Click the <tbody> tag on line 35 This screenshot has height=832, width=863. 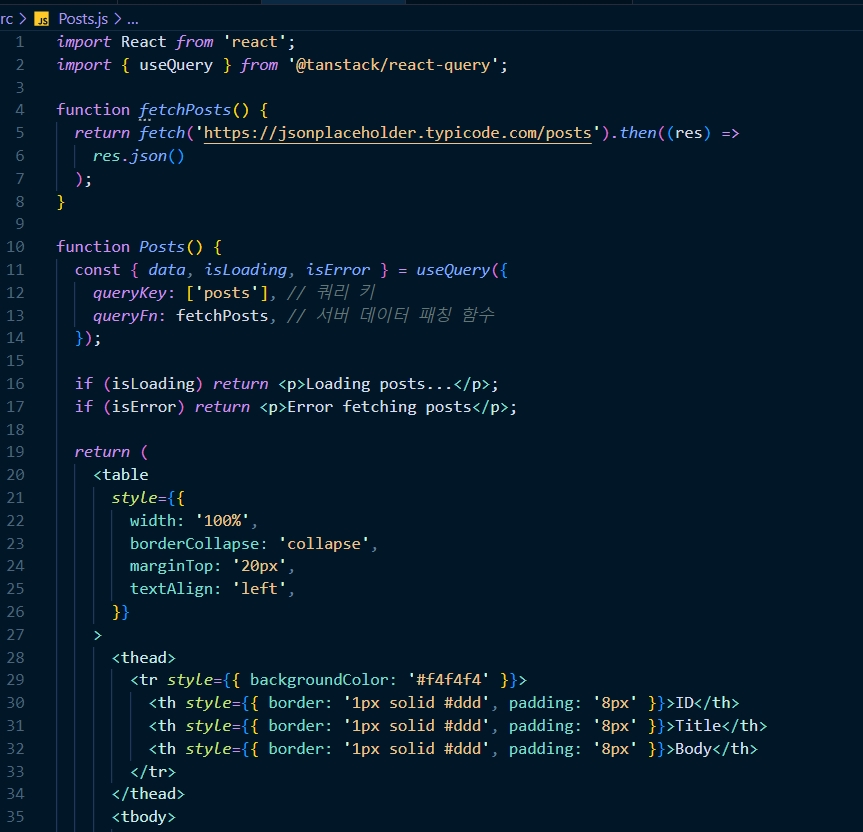[144, 817]
